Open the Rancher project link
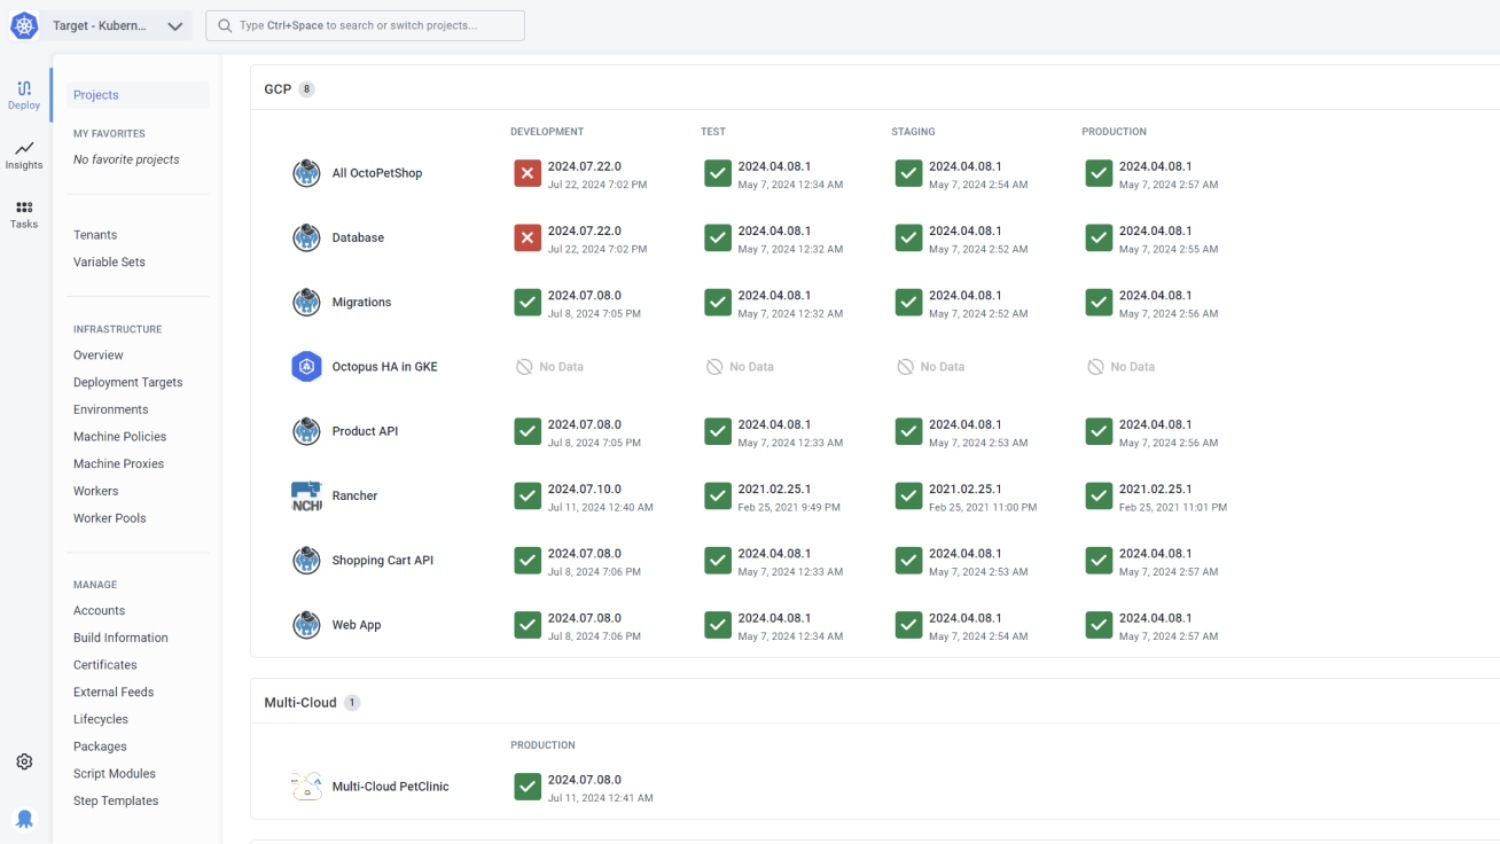This screenshot has height=844, width=1500. tap(355, 496)
